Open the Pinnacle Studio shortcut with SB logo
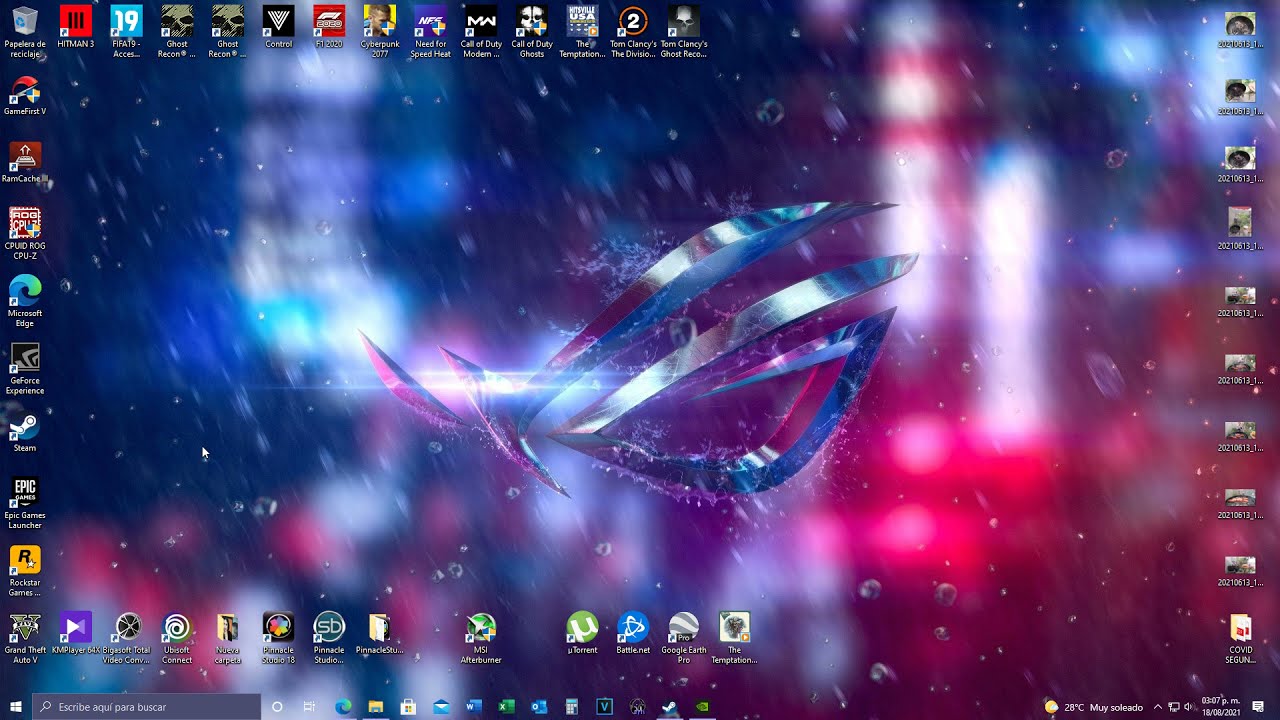 click(x=329, y=638)
